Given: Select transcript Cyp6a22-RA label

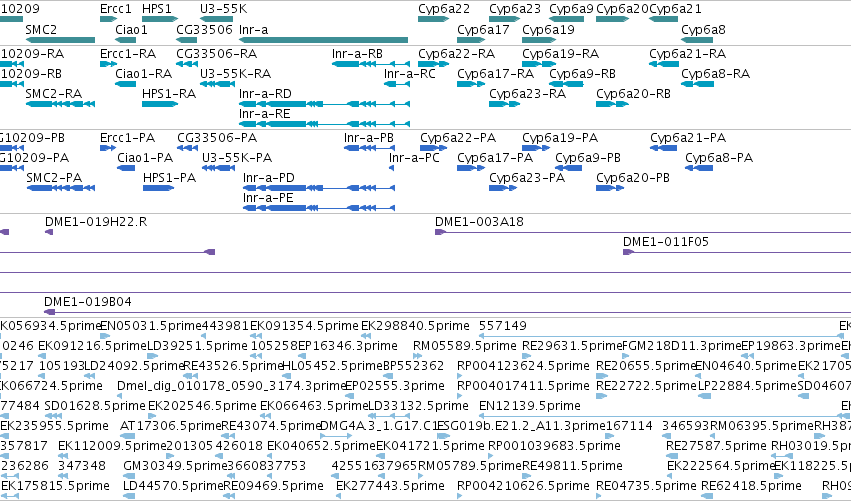Looking at the screenshot, I should point(456,54).
